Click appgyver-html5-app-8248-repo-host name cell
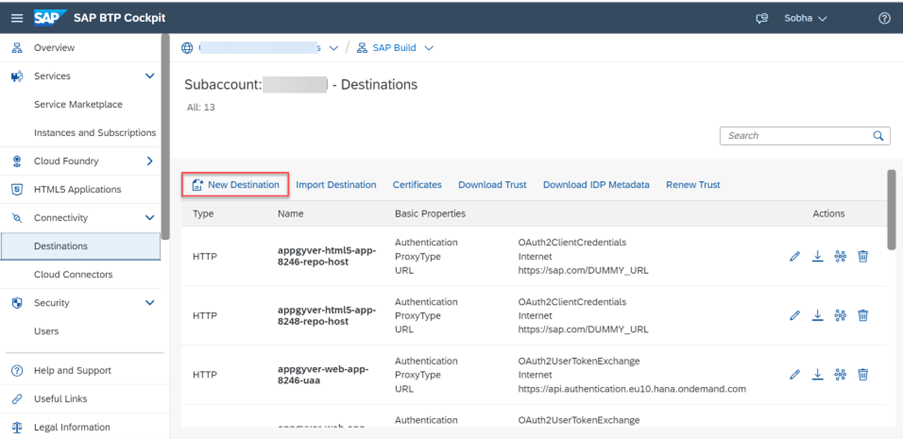Viewport: 903px width, 439px height. (327, 316)
